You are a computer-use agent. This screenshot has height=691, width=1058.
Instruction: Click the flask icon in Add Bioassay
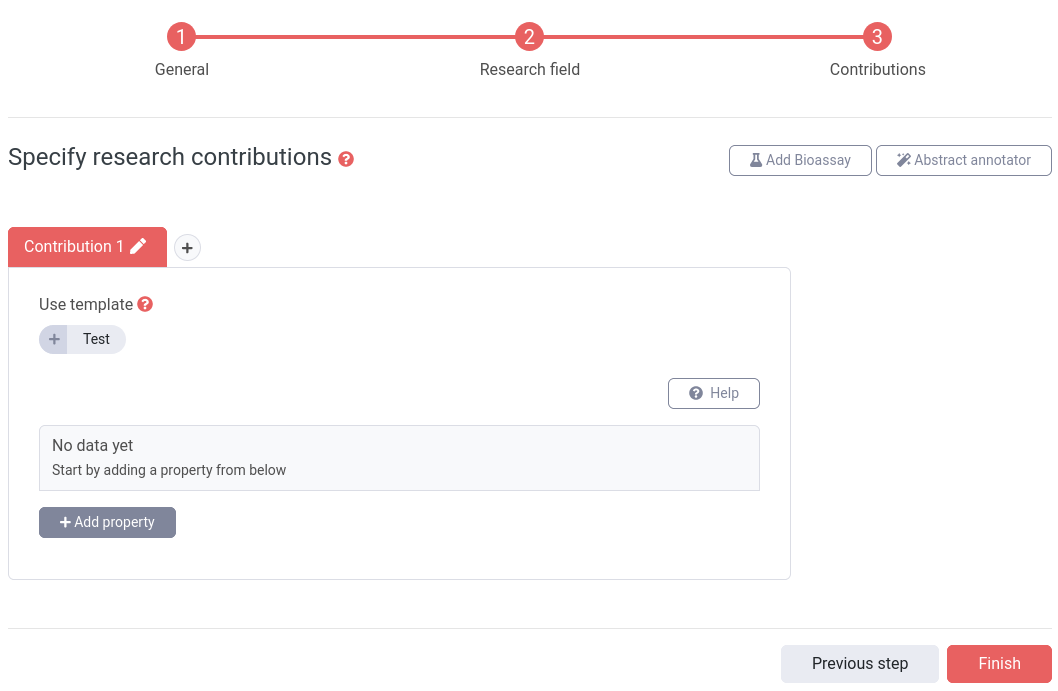[756, 161]
